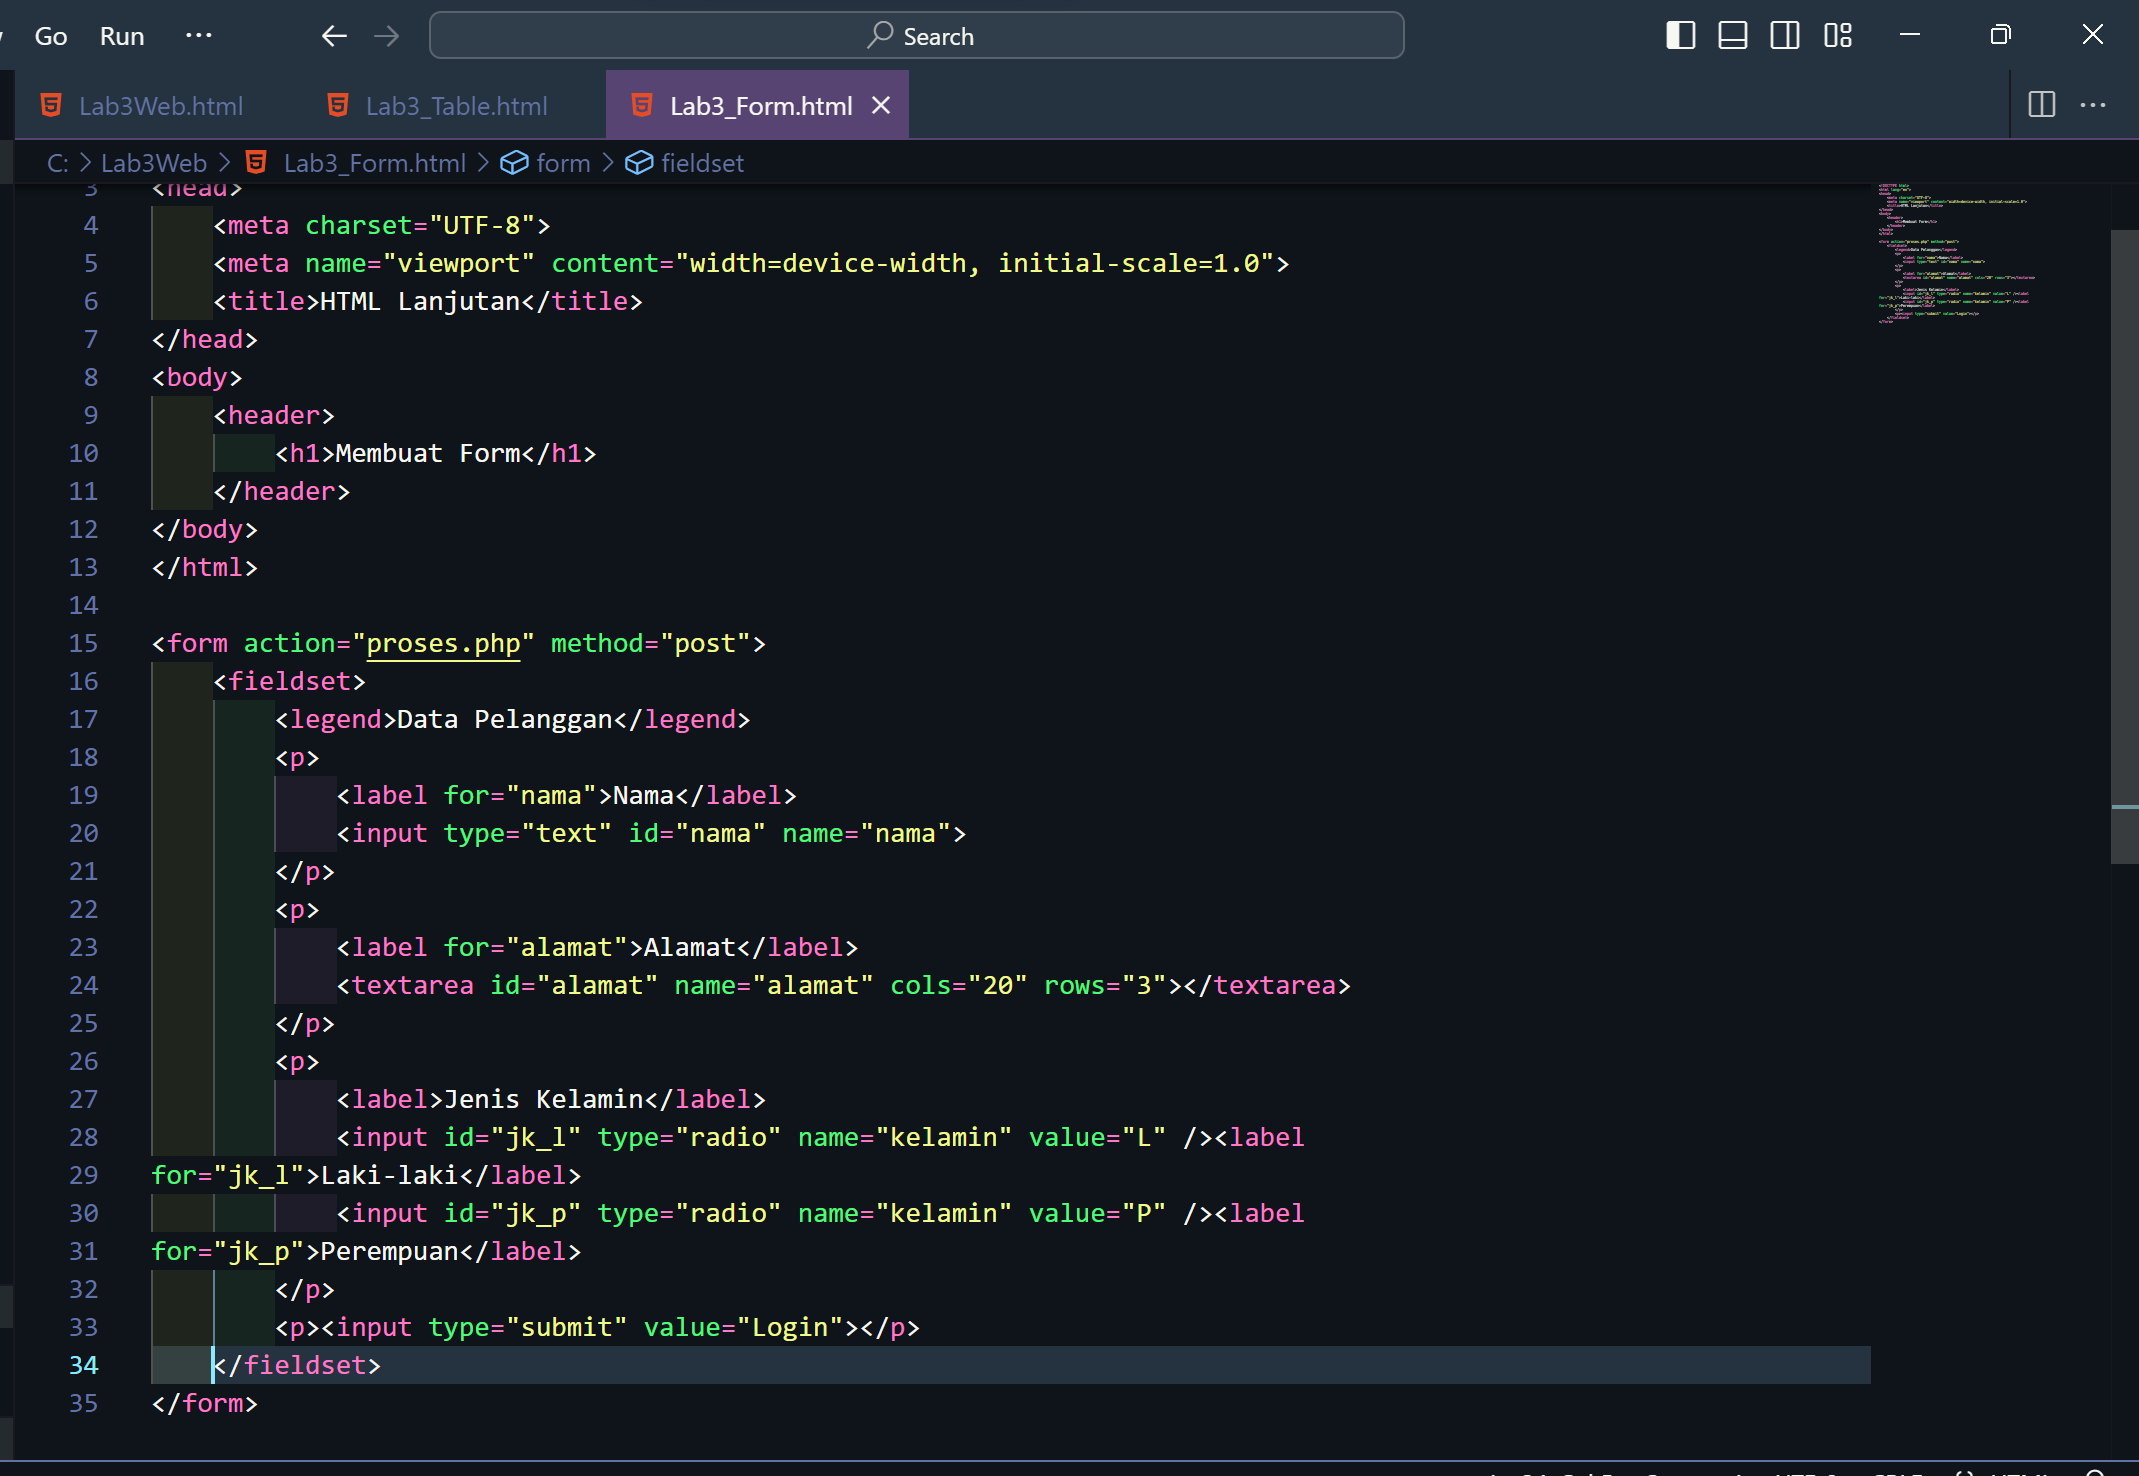Expand the Lab3Web folder breadcrumb
The height and width of the screenshot is (1476, 2139).
[153, 162]
